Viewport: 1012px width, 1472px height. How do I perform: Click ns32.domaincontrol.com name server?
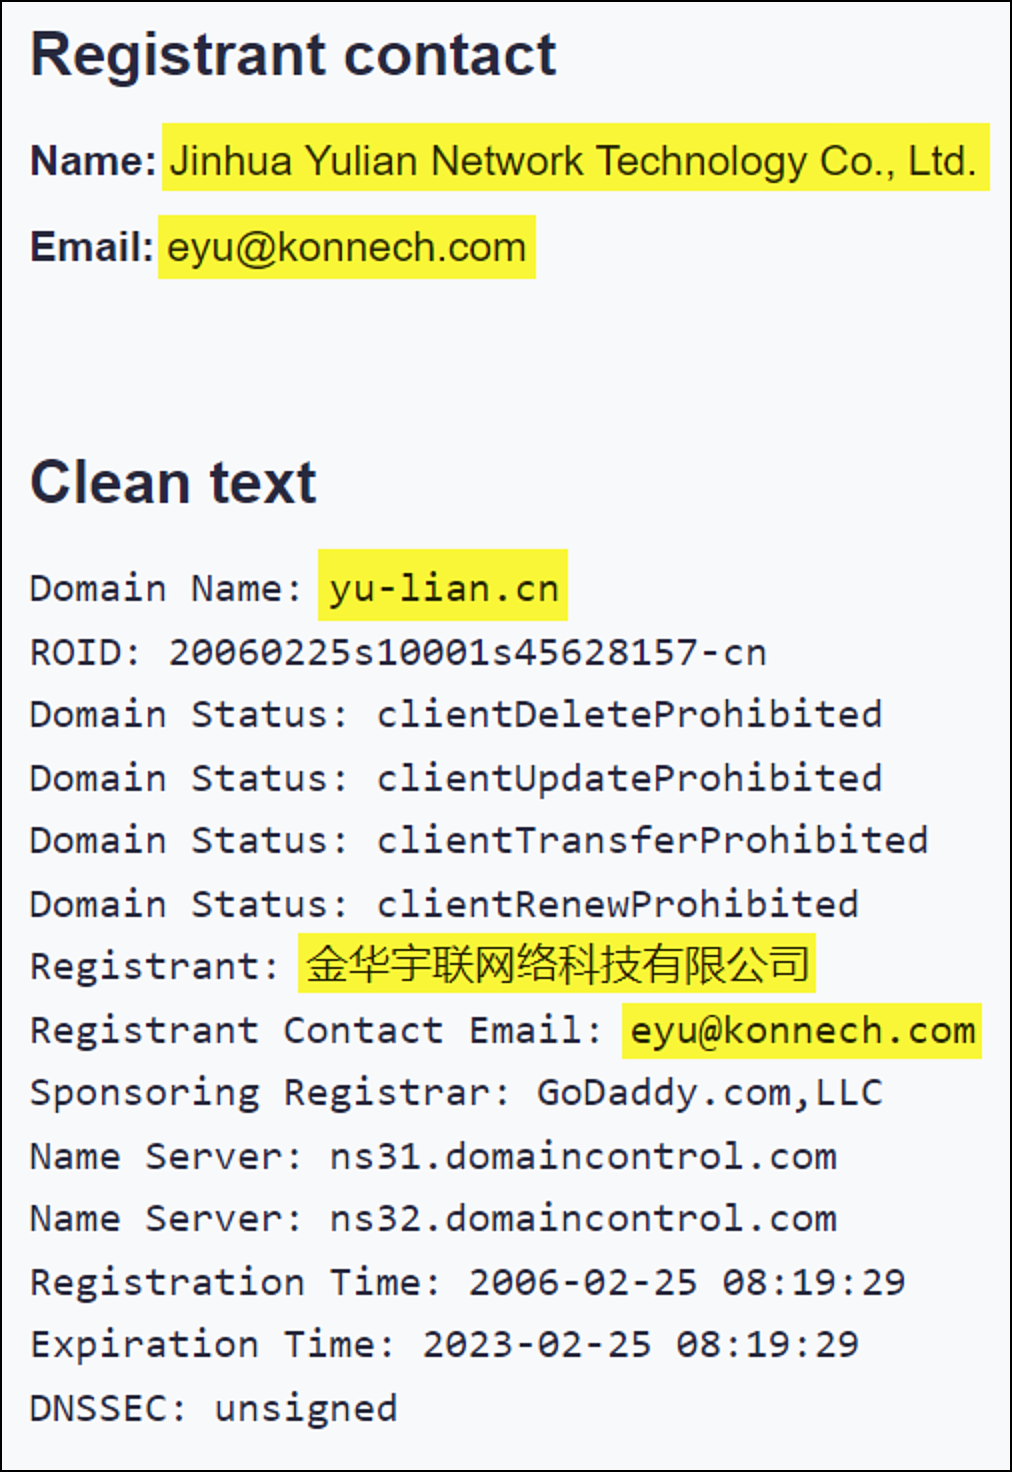583,1219
